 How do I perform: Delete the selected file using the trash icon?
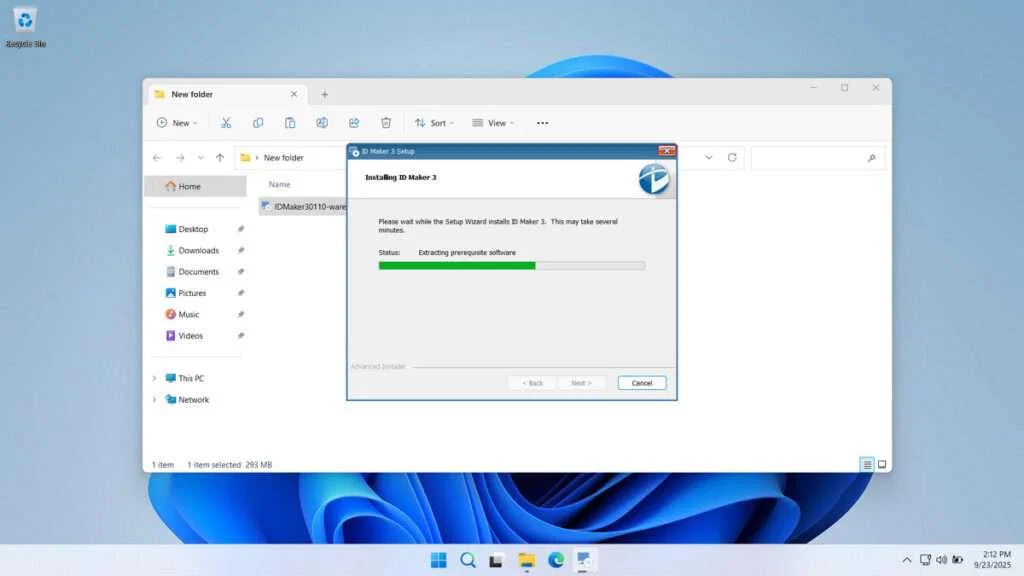[386, 122]
